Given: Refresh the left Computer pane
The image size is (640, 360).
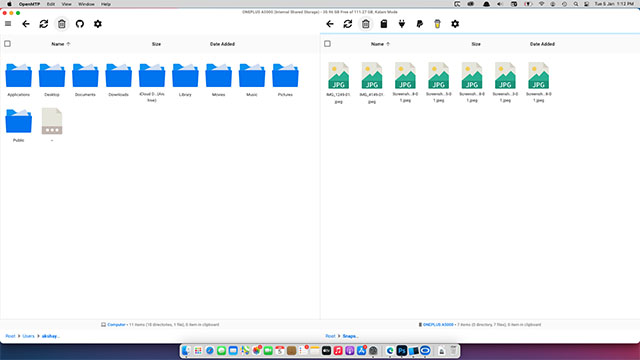Looking at the screenshot, I should click(44, 24).
